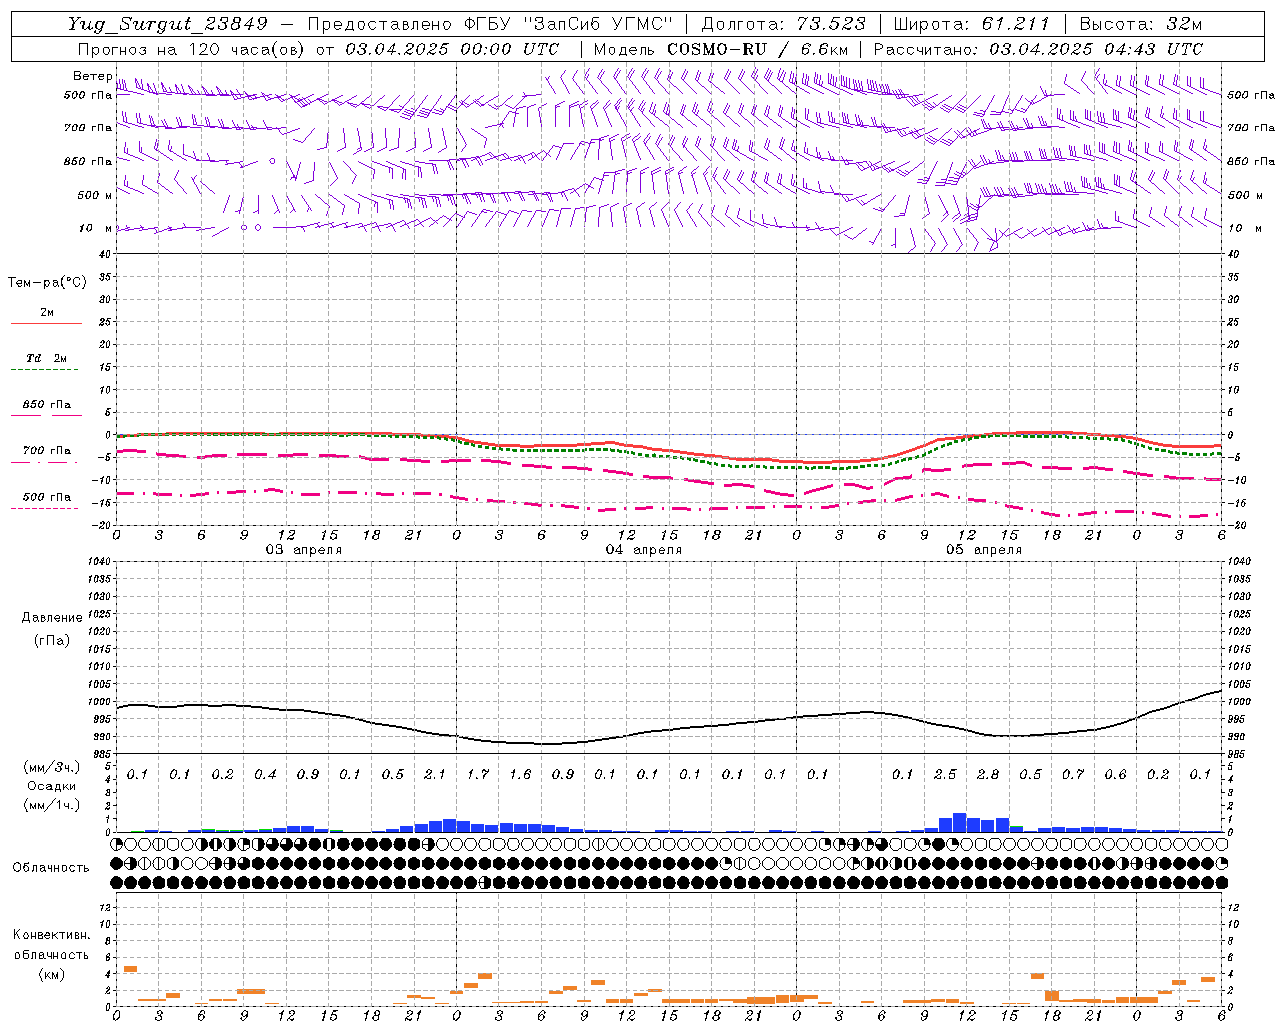This screenshot has height=1024, width=1280.
Task: Click 'Предоставлено ФГБУ "ЗапСиб УГМС"' provider text
Action: (x=490, y=24)
